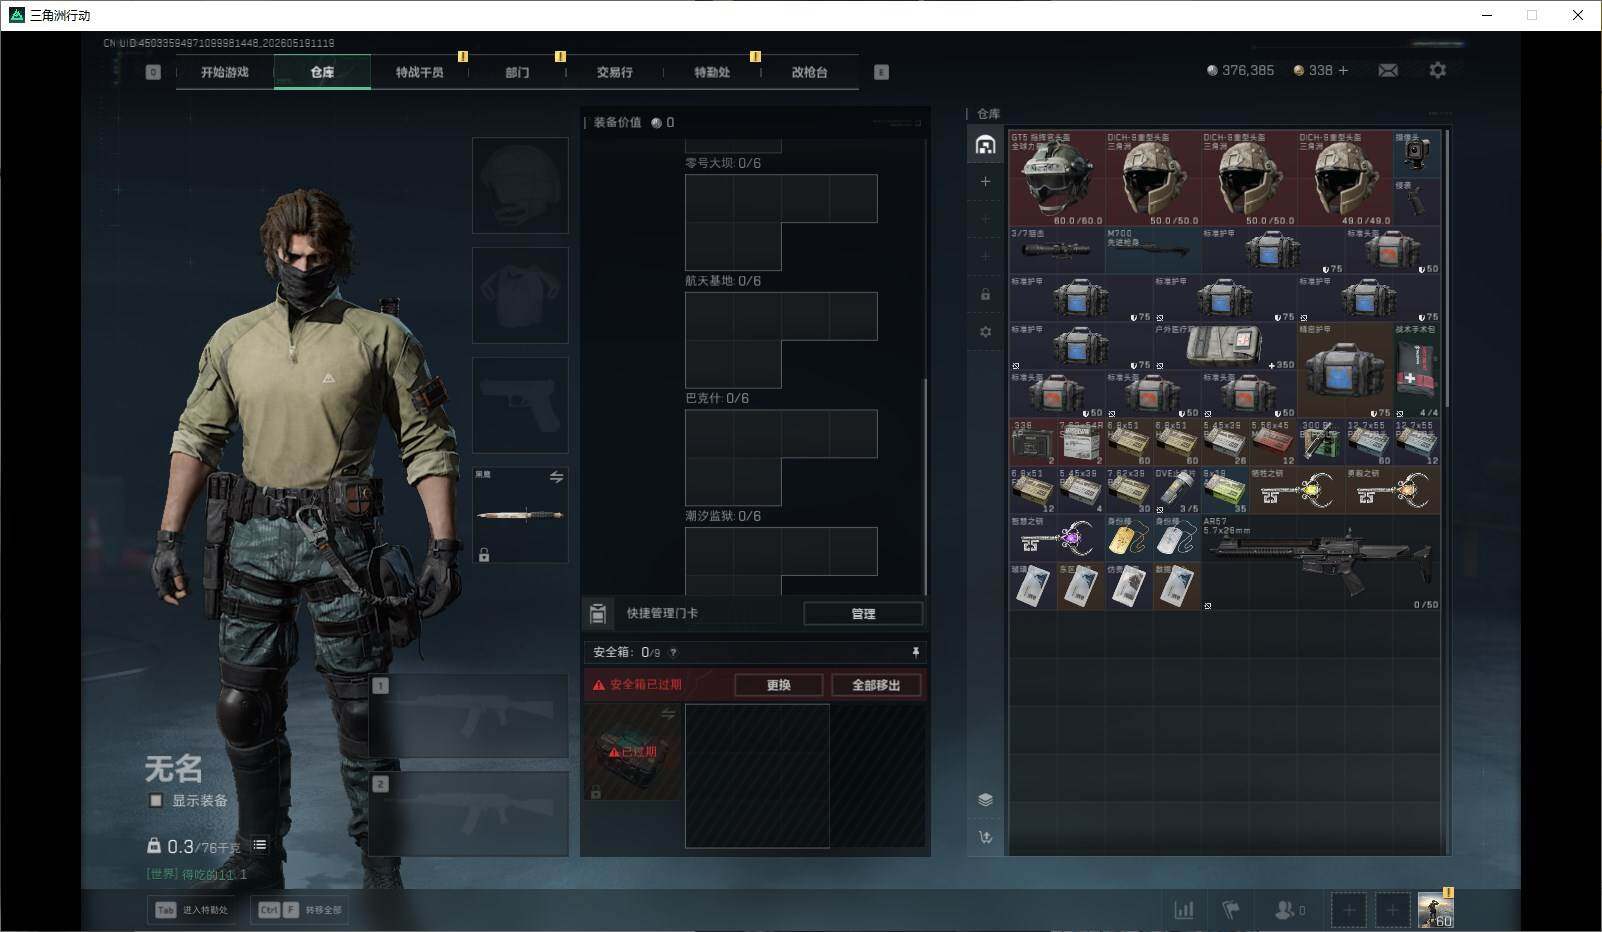Open the 特勤处 tab
1602x932 pixels.
pyautogui.click(x=712, y=72)
